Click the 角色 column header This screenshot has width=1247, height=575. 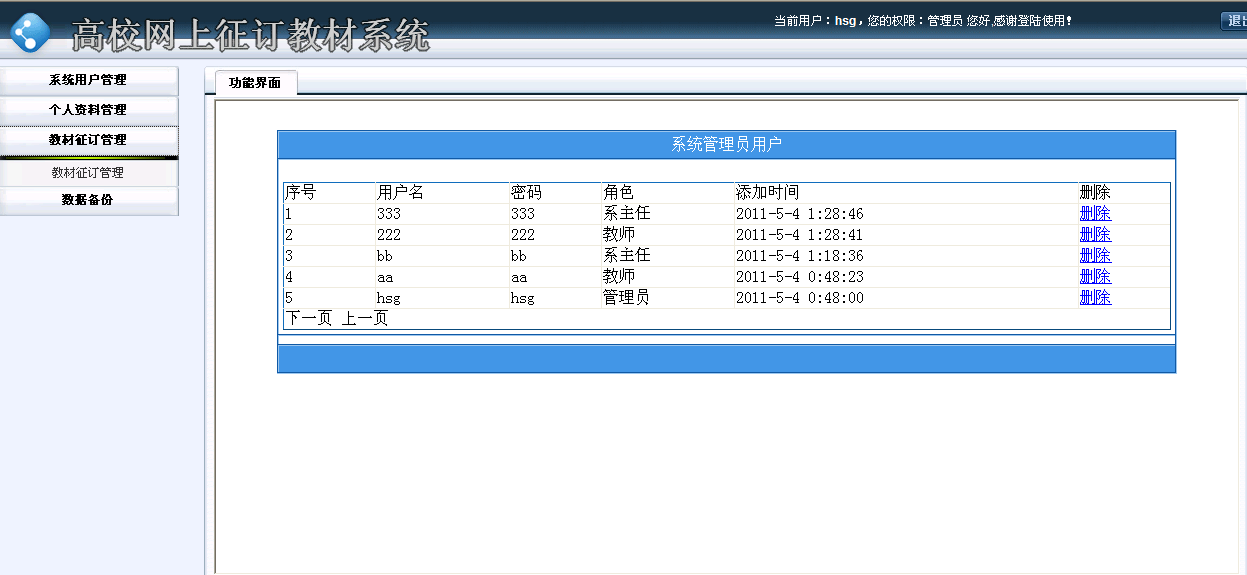pyautogui.click(x=618, y=193)
